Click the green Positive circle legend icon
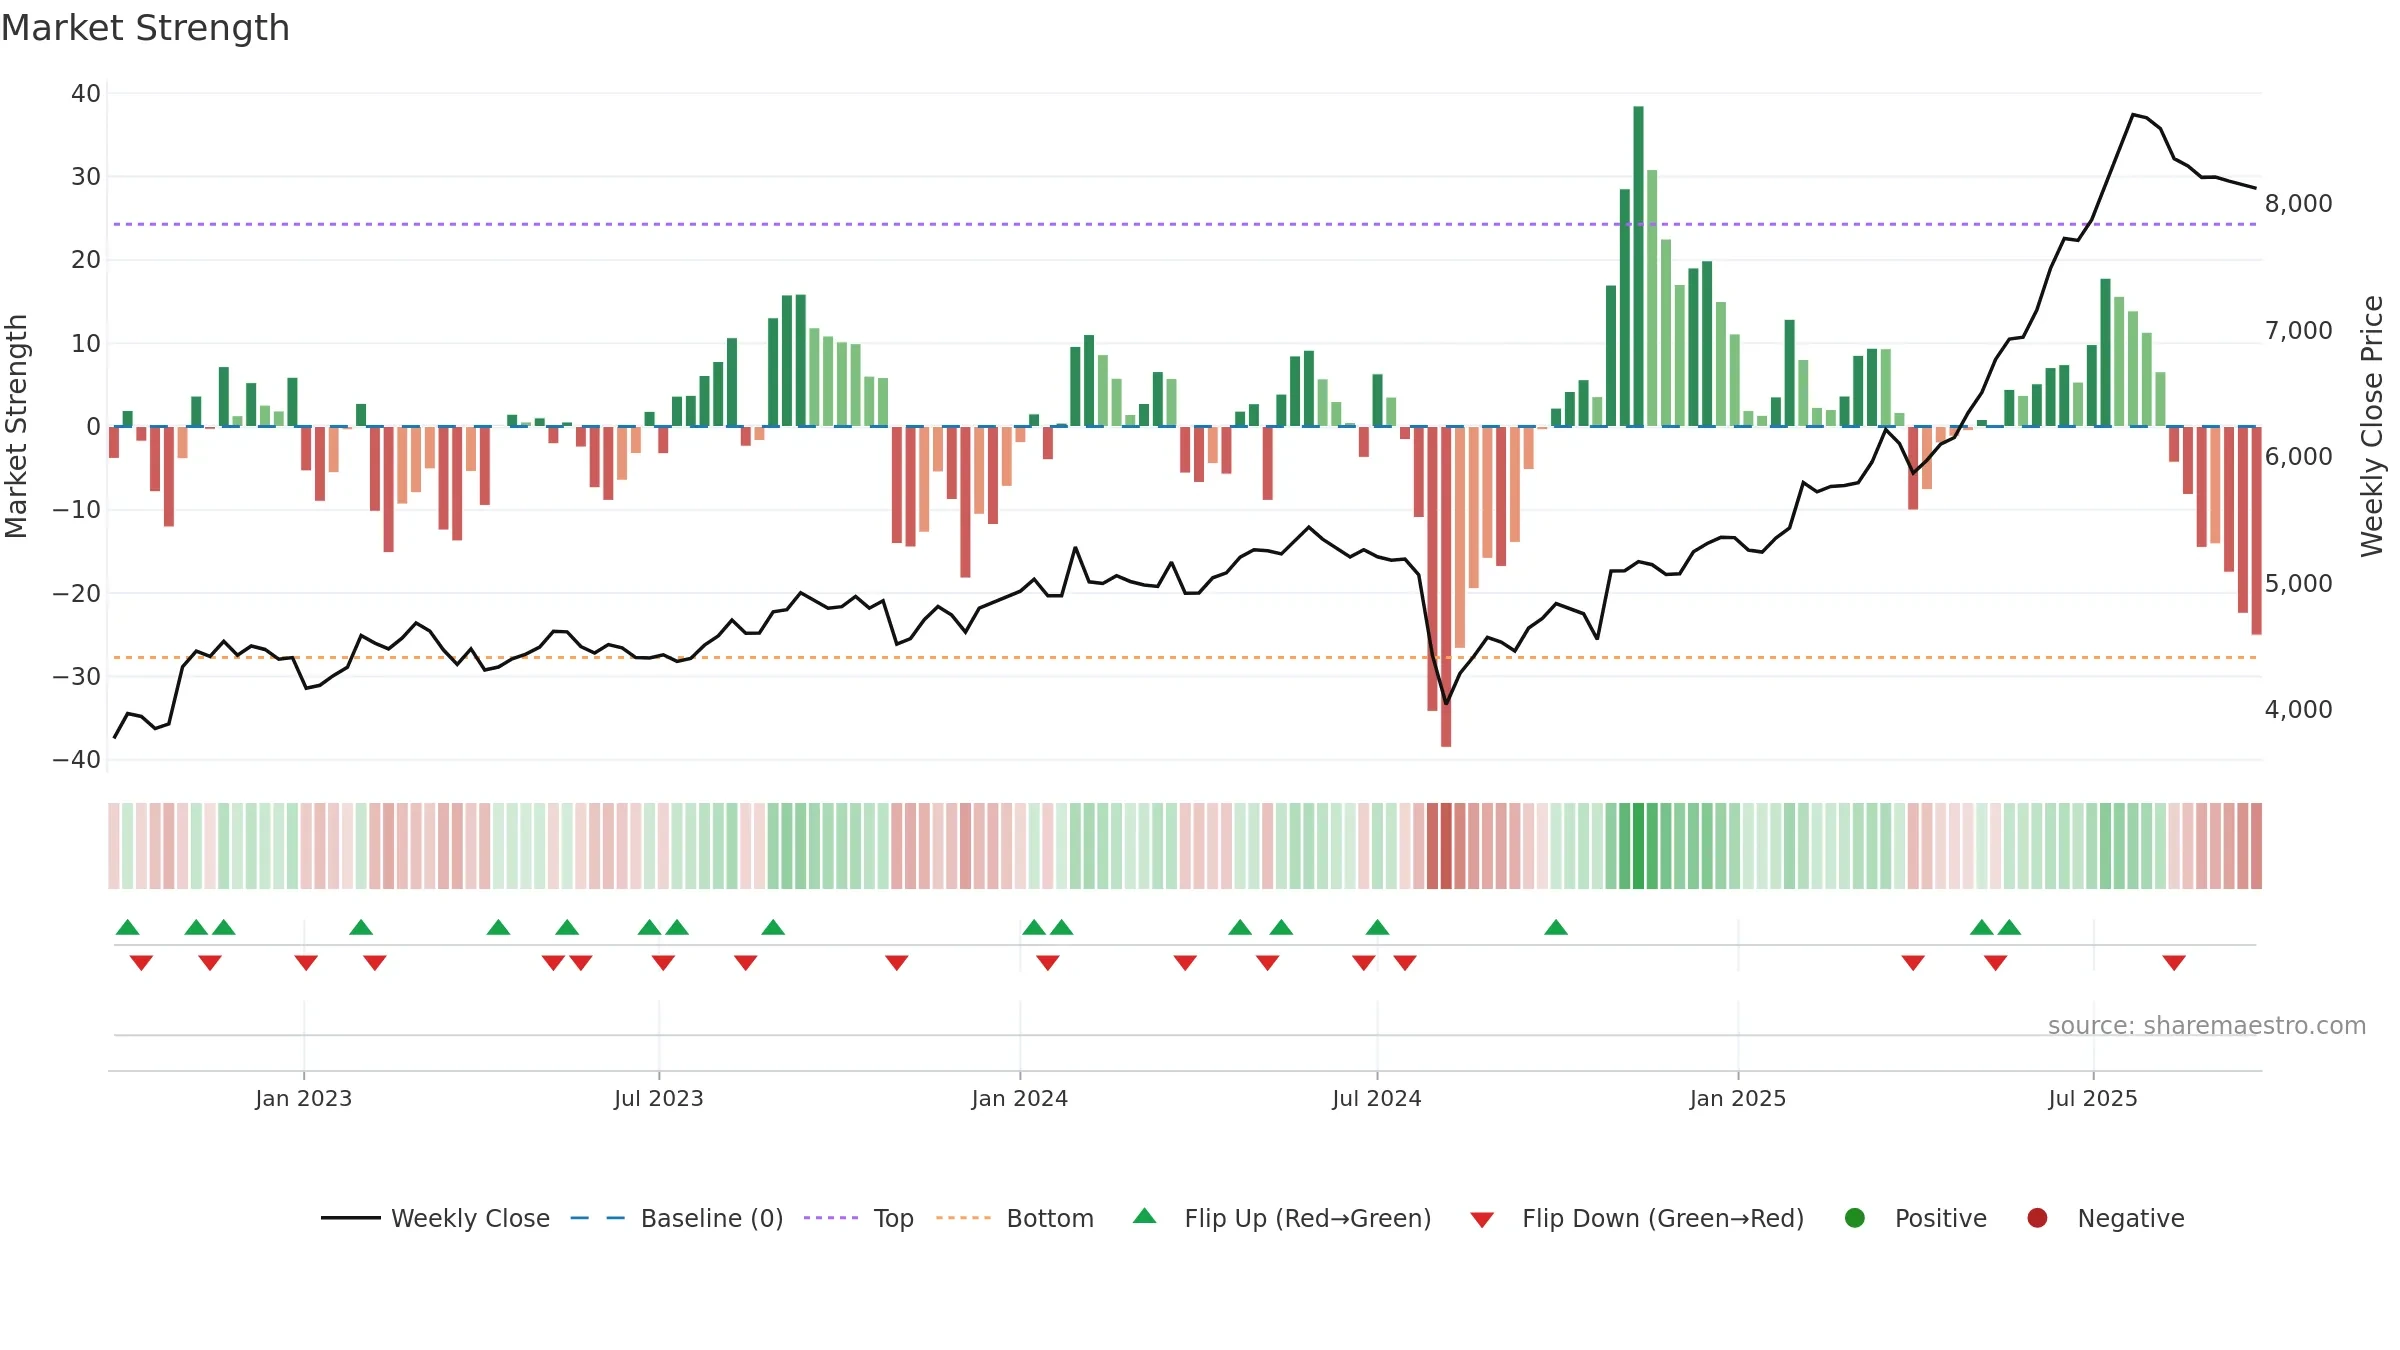Screen dimensions: 2400x1350 [1855, 1218]
